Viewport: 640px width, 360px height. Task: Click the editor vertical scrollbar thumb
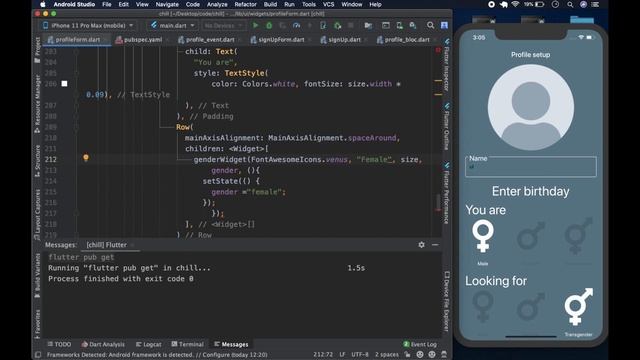[439, 201]
